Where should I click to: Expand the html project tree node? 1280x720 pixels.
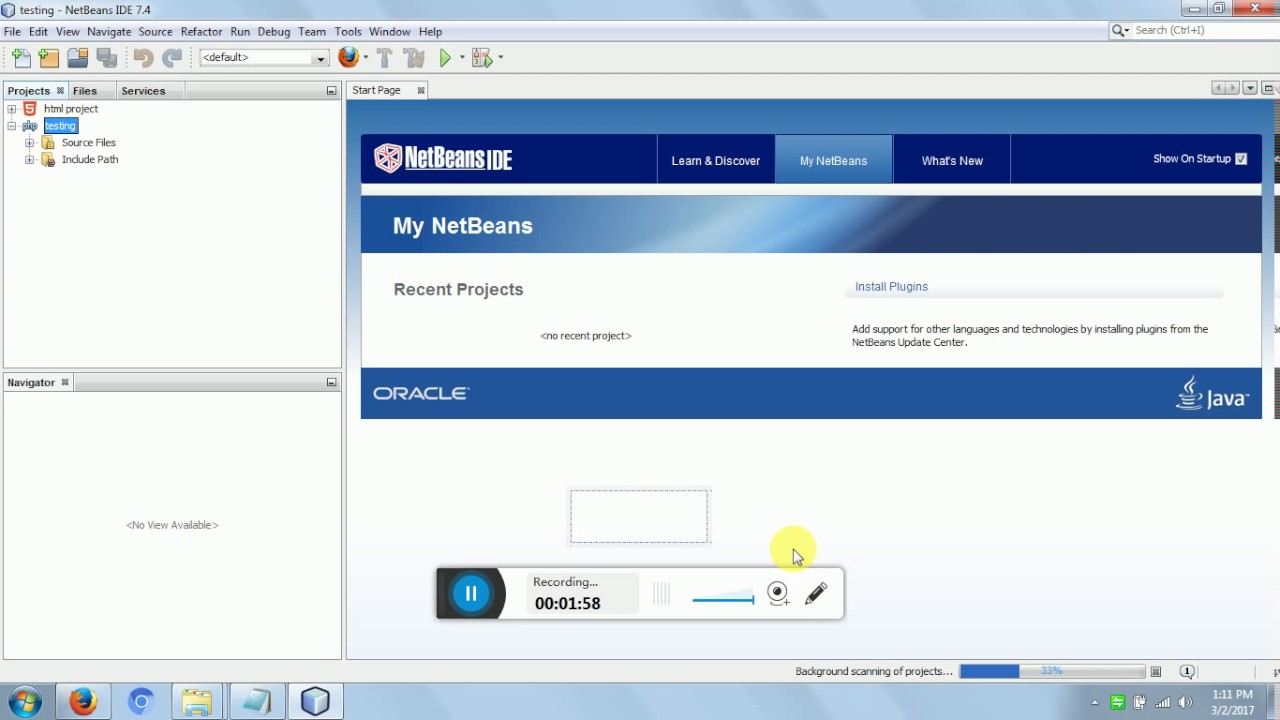[12, 109]
